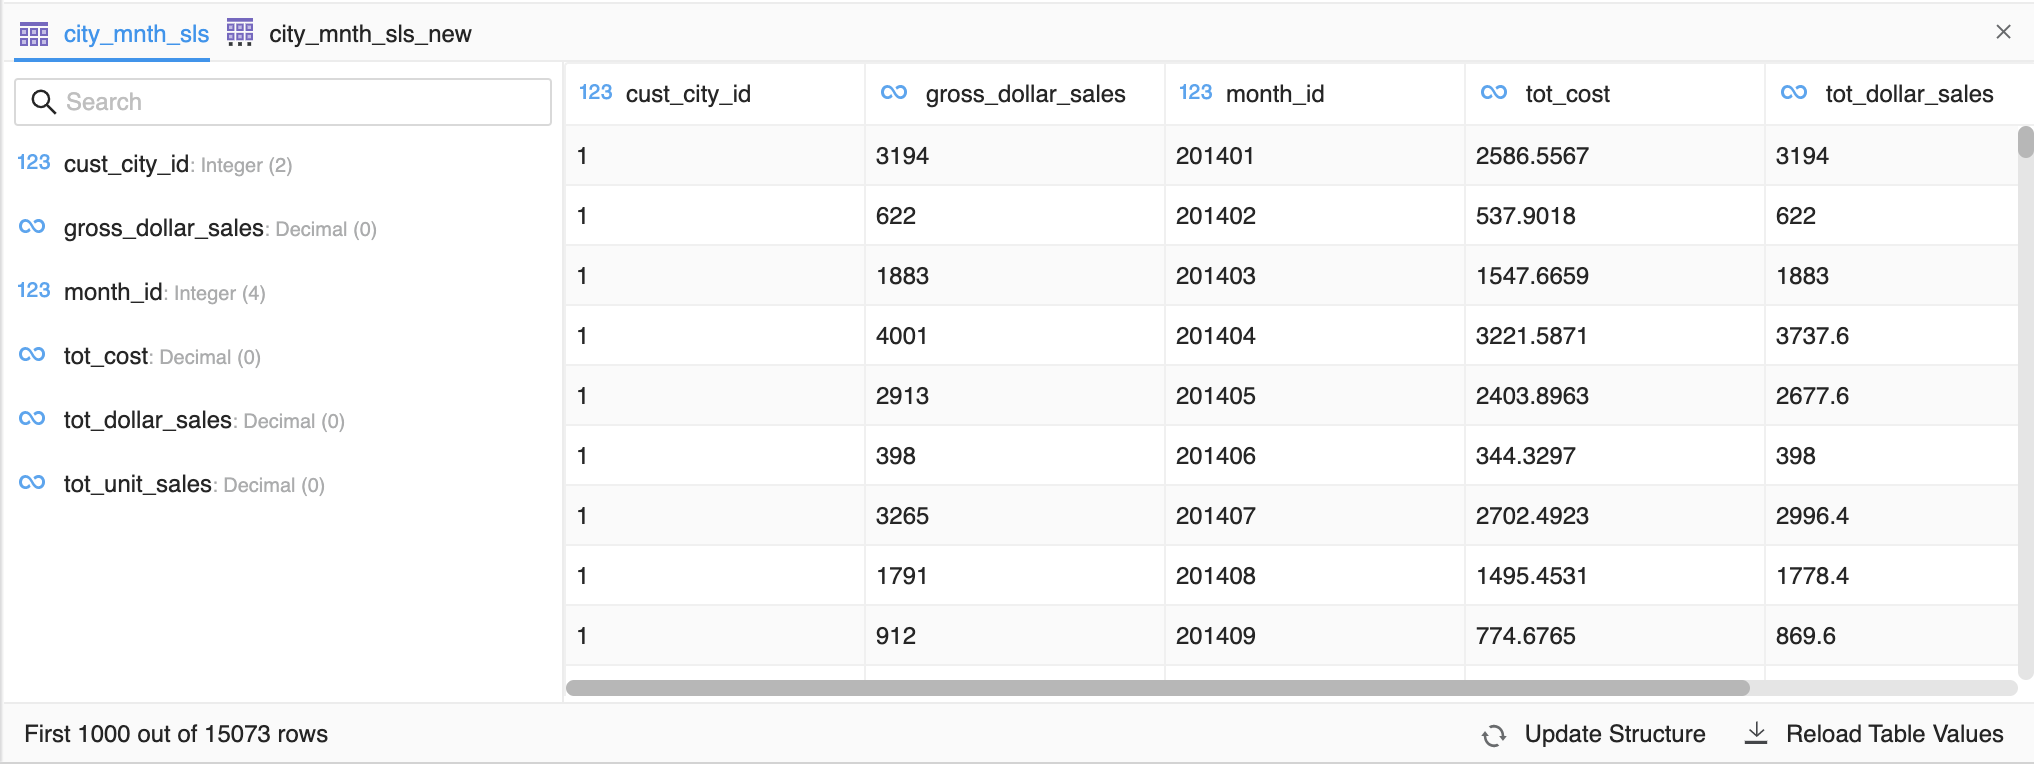The image size is (2034, 764).
Task: Click the integer type icon beside cust_city_id in the sidebar
Action: click(34, 163)
